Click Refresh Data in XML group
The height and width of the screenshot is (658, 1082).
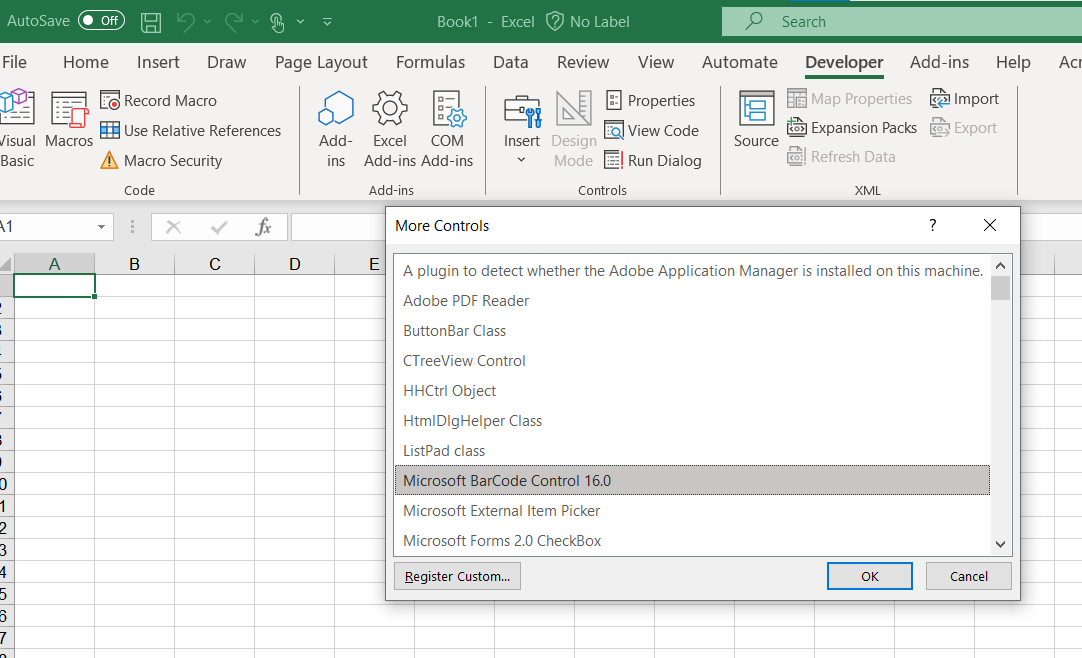point(841,157)
